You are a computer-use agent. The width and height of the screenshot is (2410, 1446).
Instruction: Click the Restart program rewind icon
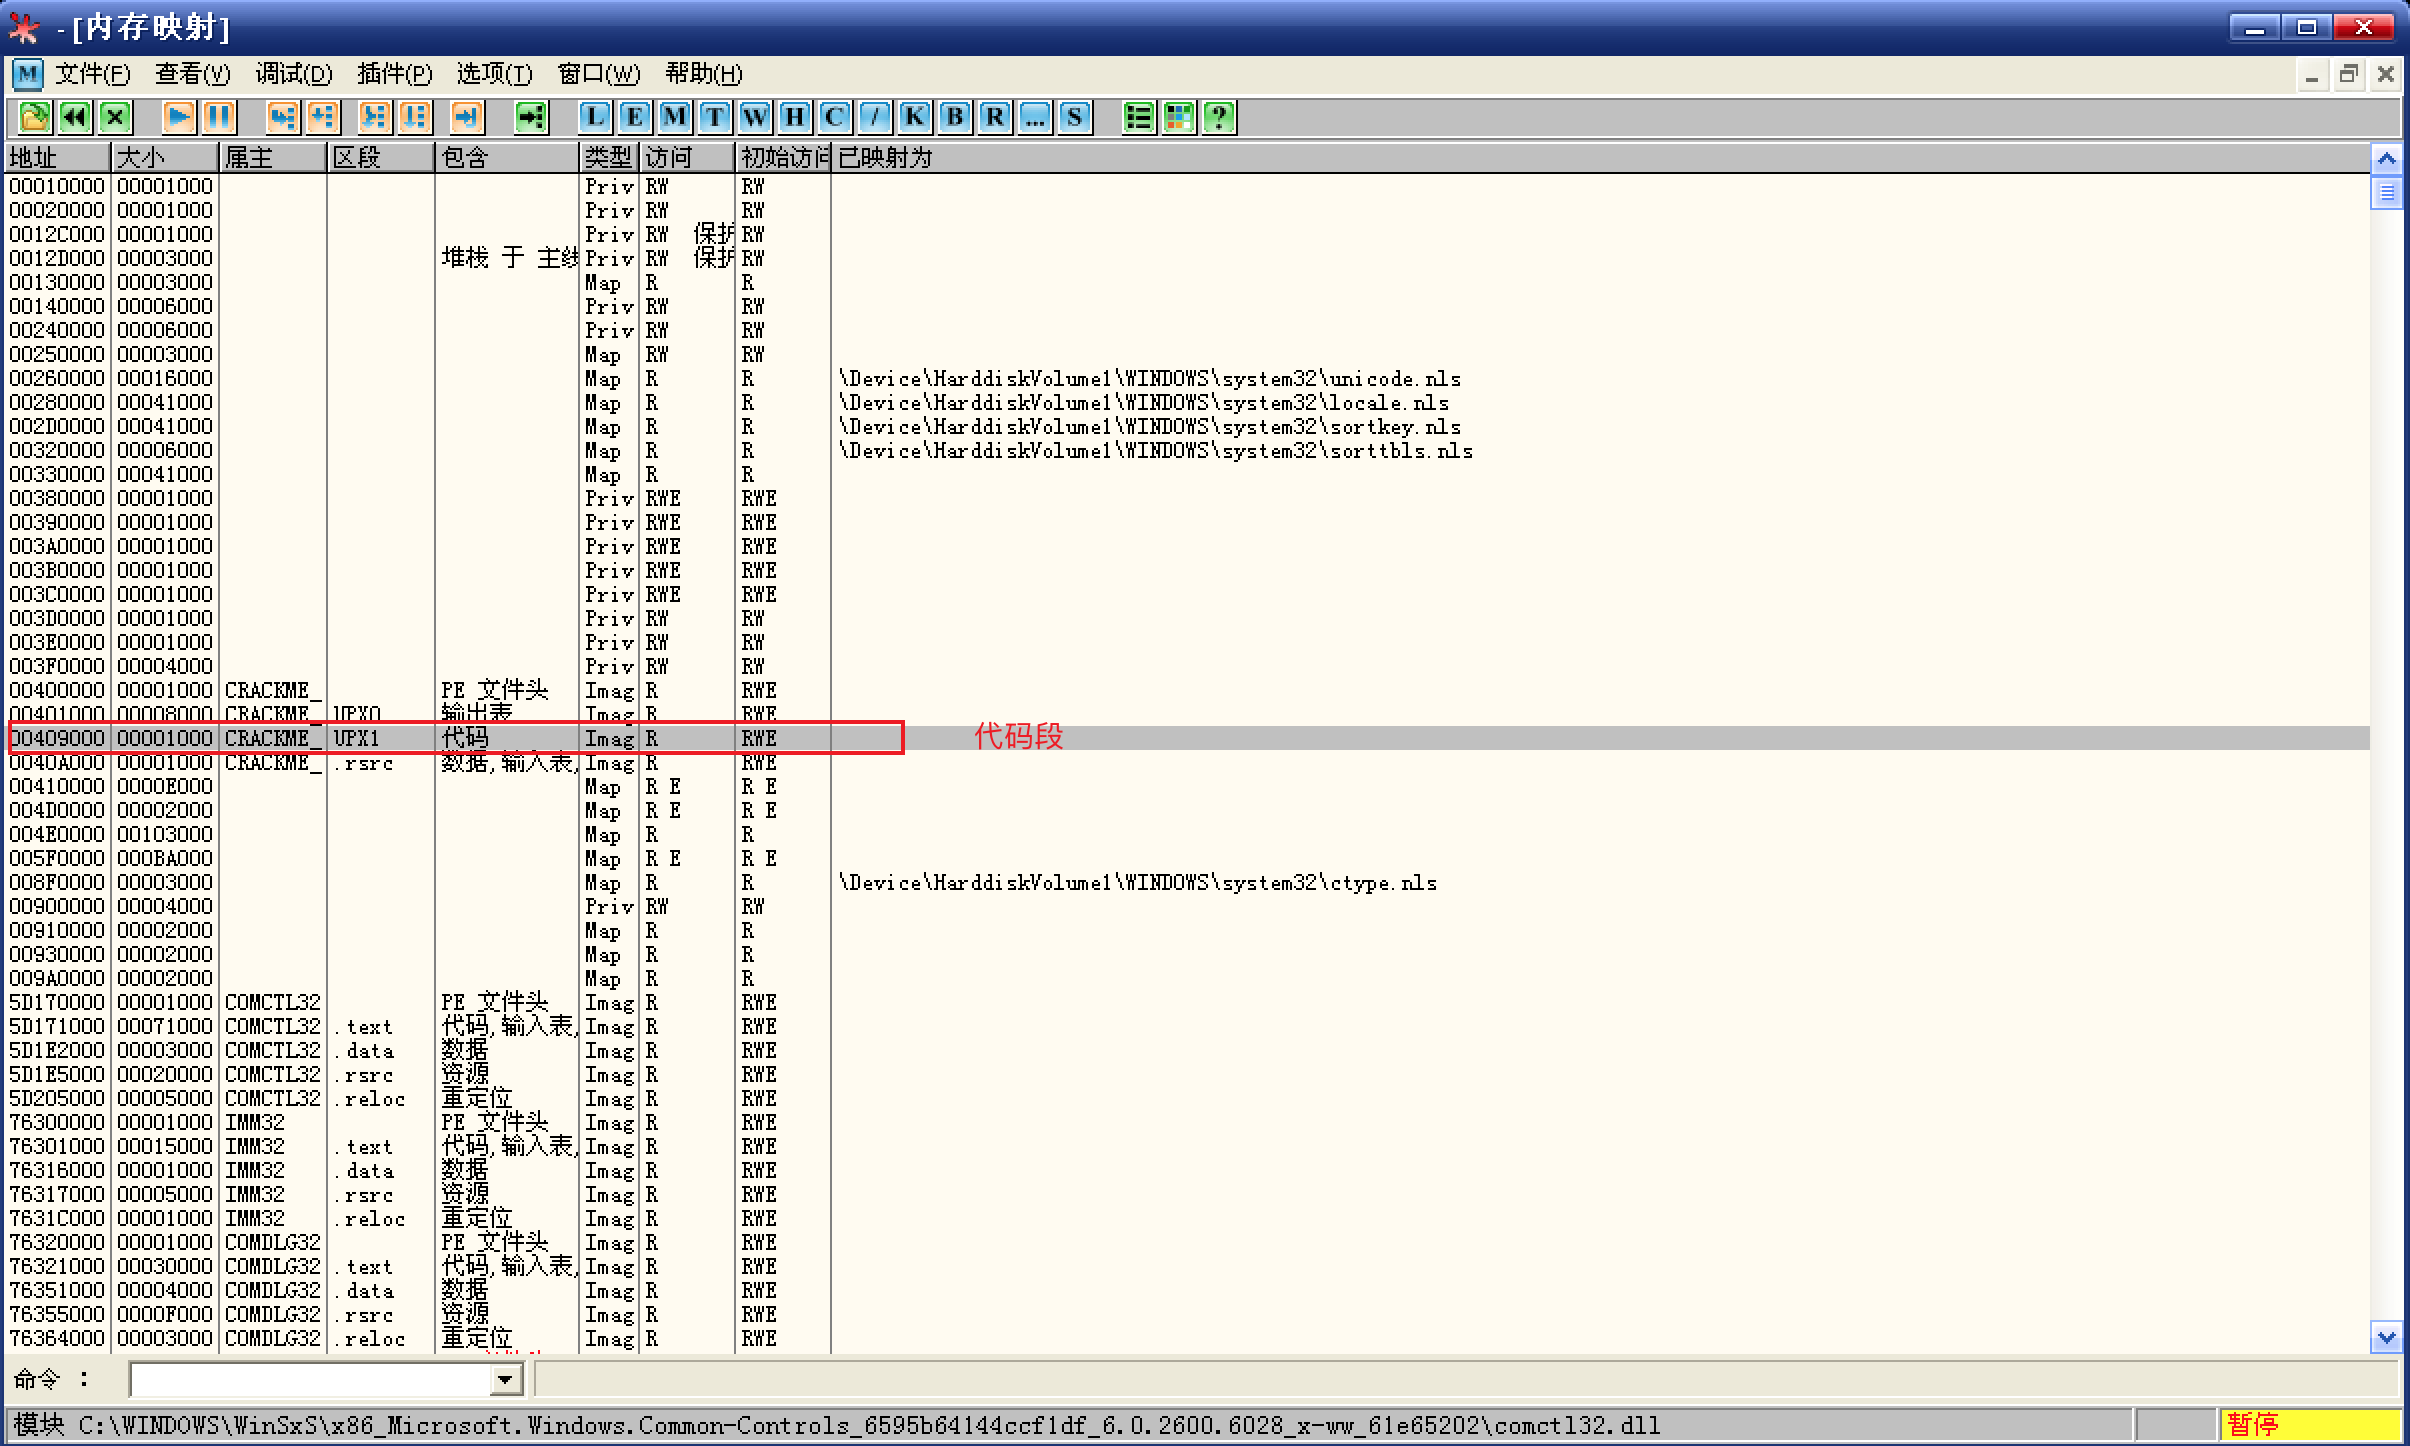pos(76,118)
